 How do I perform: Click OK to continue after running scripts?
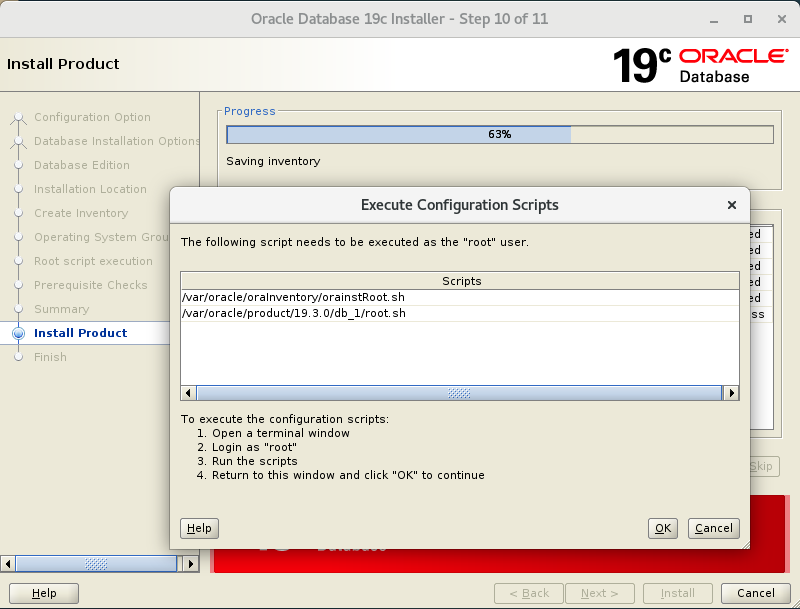662,528
